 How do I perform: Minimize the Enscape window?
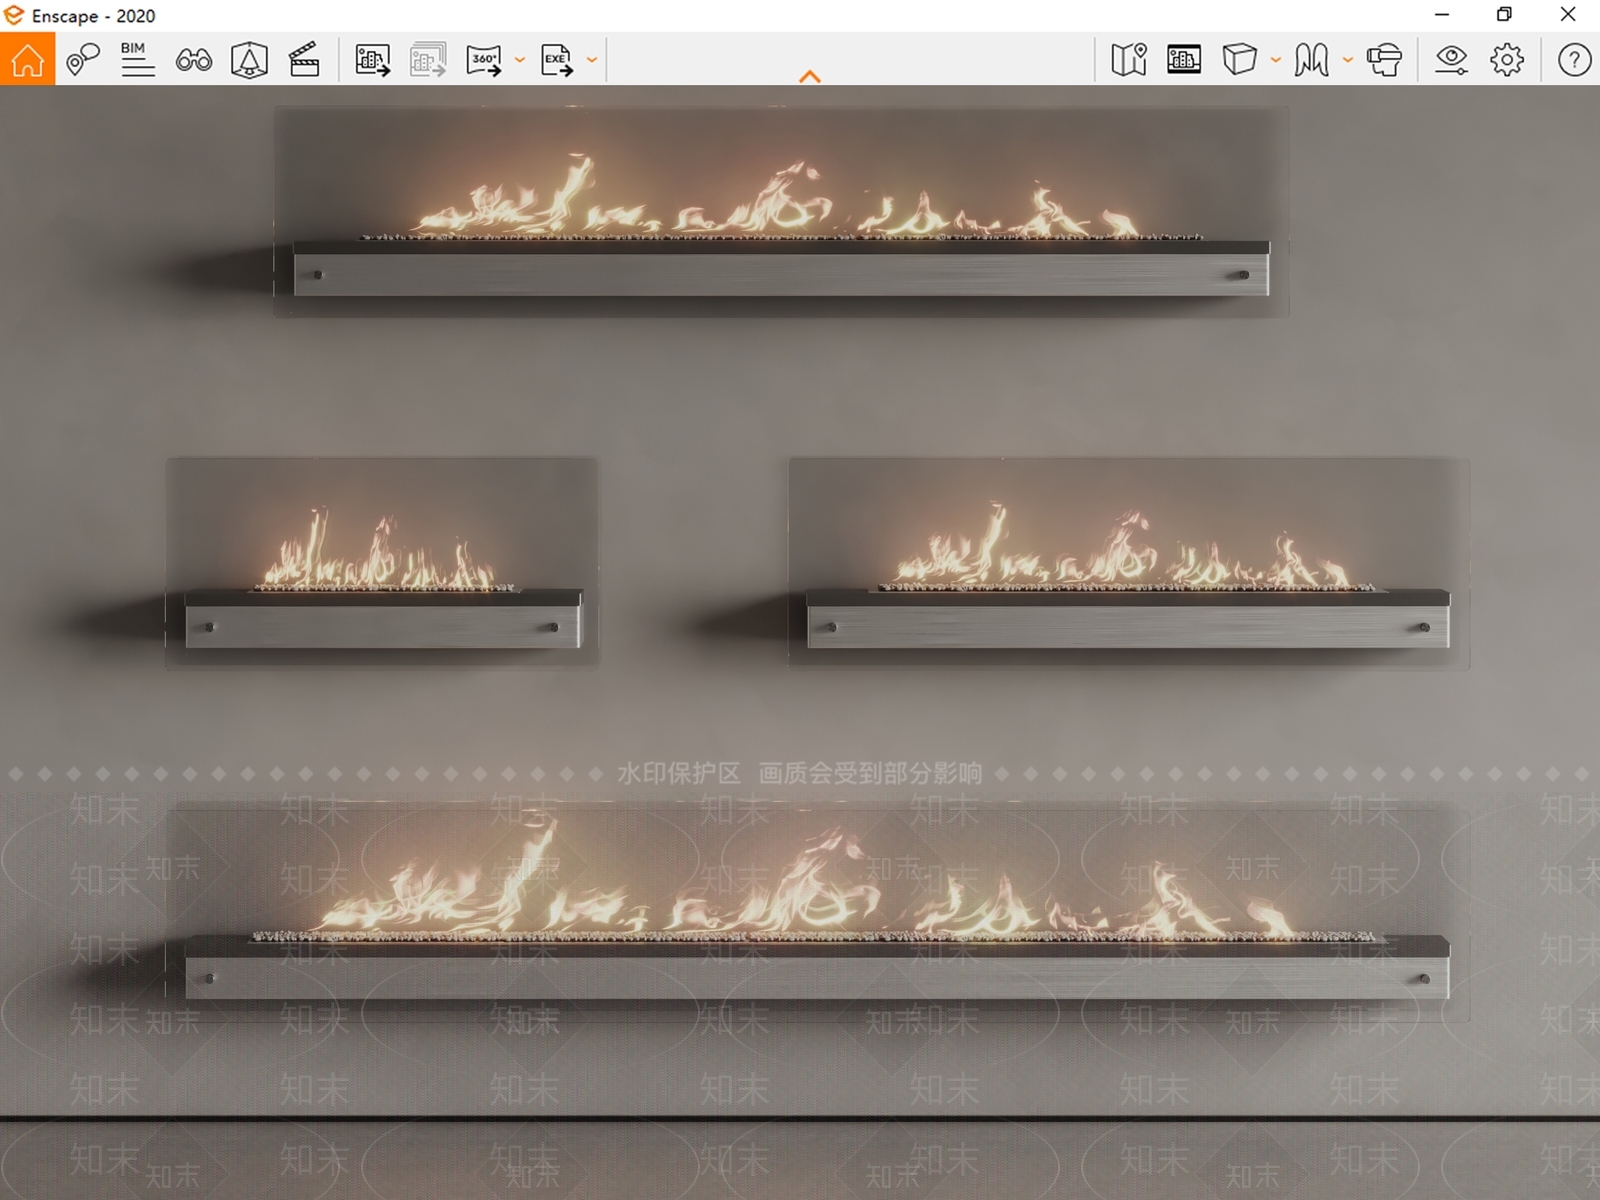(1442, 15)
